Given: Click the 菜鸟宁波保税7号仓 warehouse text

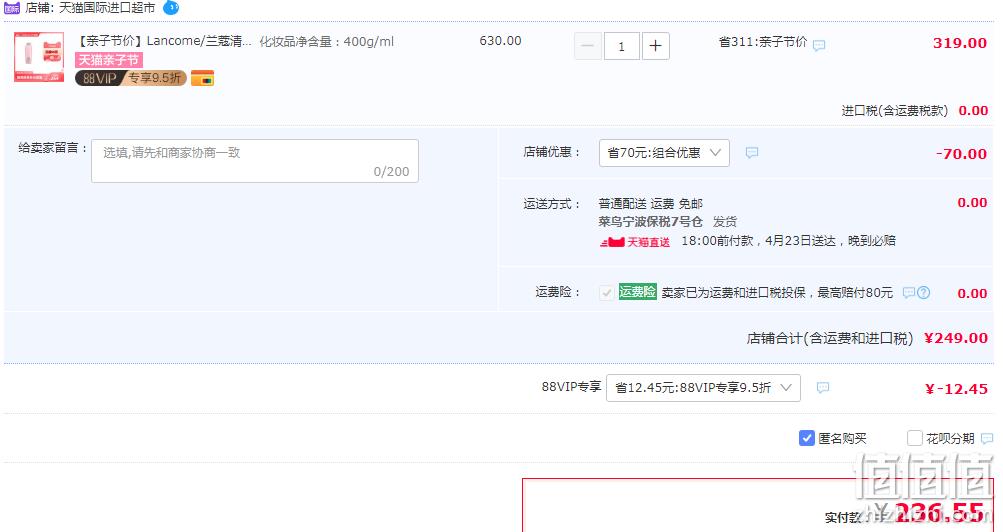Looking at the screenshot, I should click(x=651, y=222).
